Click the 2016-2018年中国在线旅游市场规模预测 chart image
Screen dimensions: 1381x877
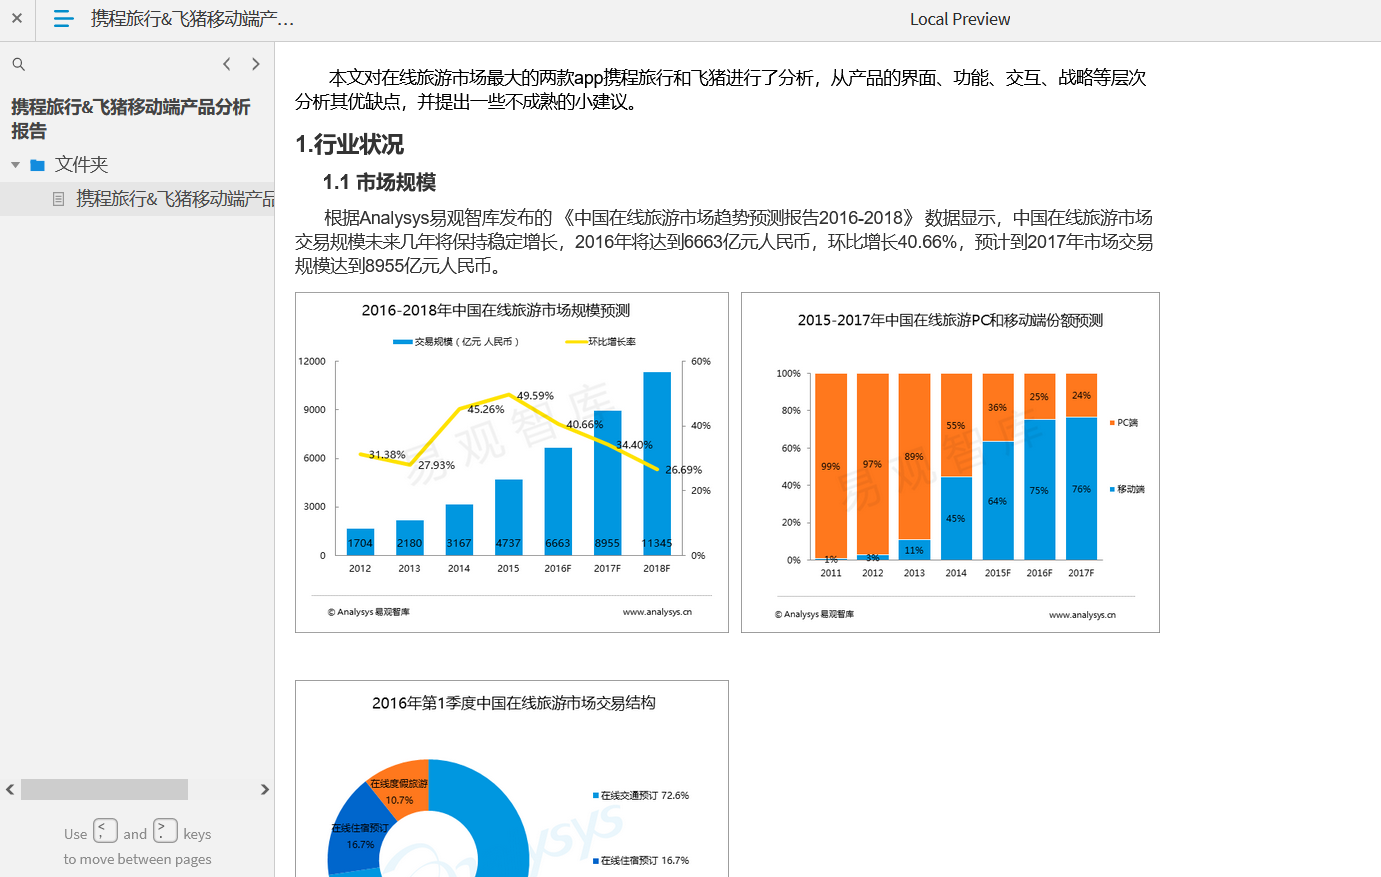(512, 462)
